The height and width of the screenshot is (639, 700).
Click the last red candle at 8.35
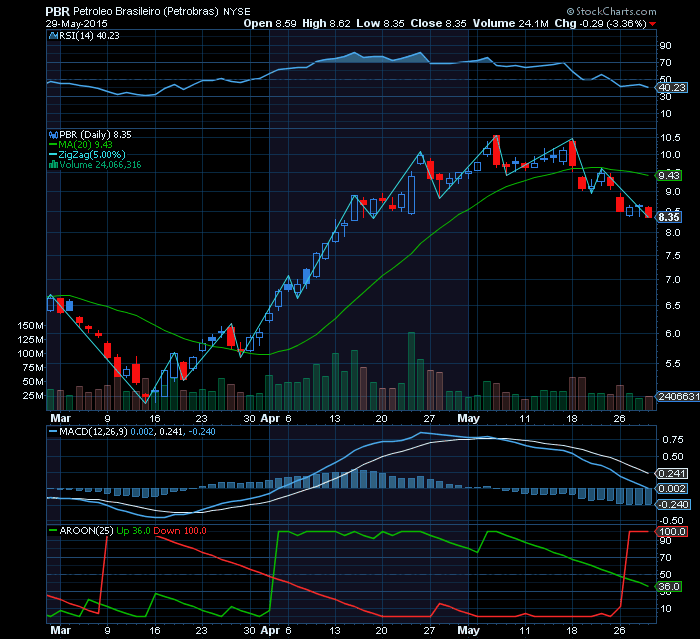[x=648, y=213]
